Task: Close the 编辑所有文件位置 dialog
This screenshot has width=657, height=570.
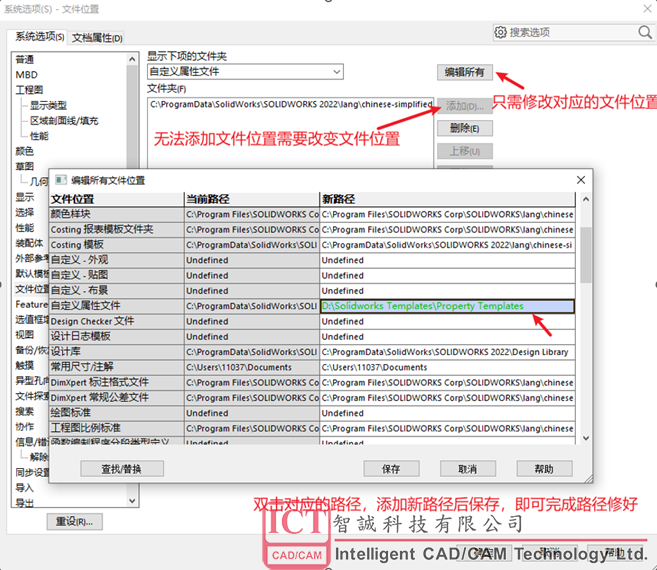Action: (x=581, y=180)
